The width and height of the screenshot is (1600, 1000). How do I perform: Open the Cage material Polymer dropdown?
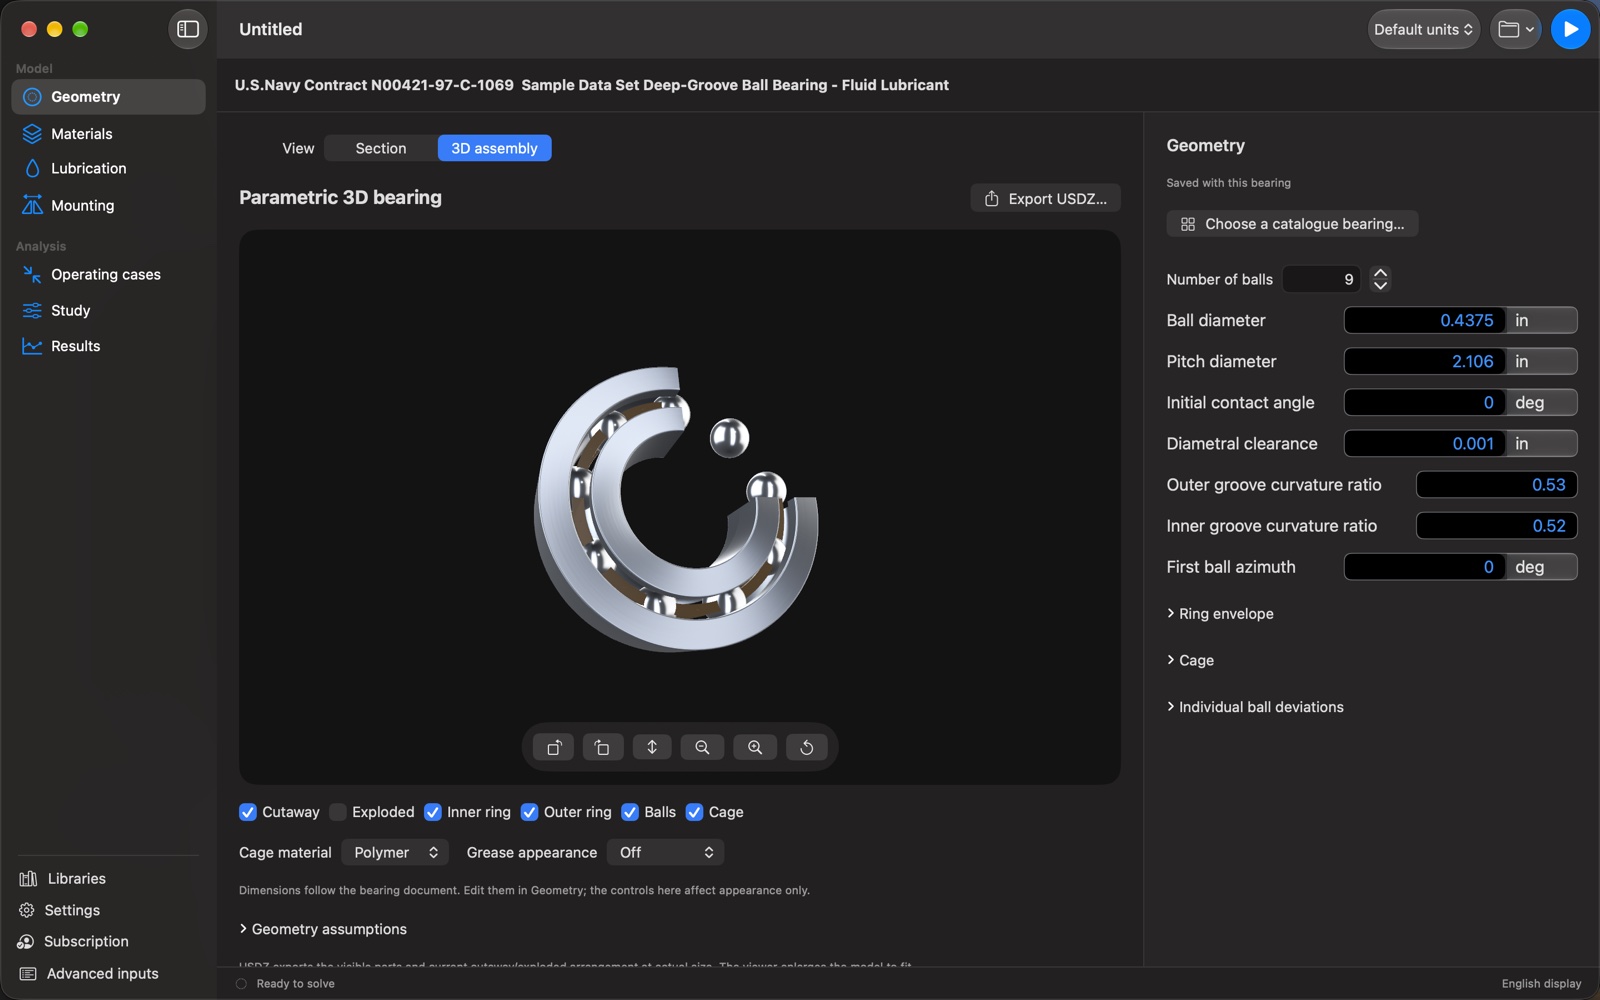click(395, 852)
